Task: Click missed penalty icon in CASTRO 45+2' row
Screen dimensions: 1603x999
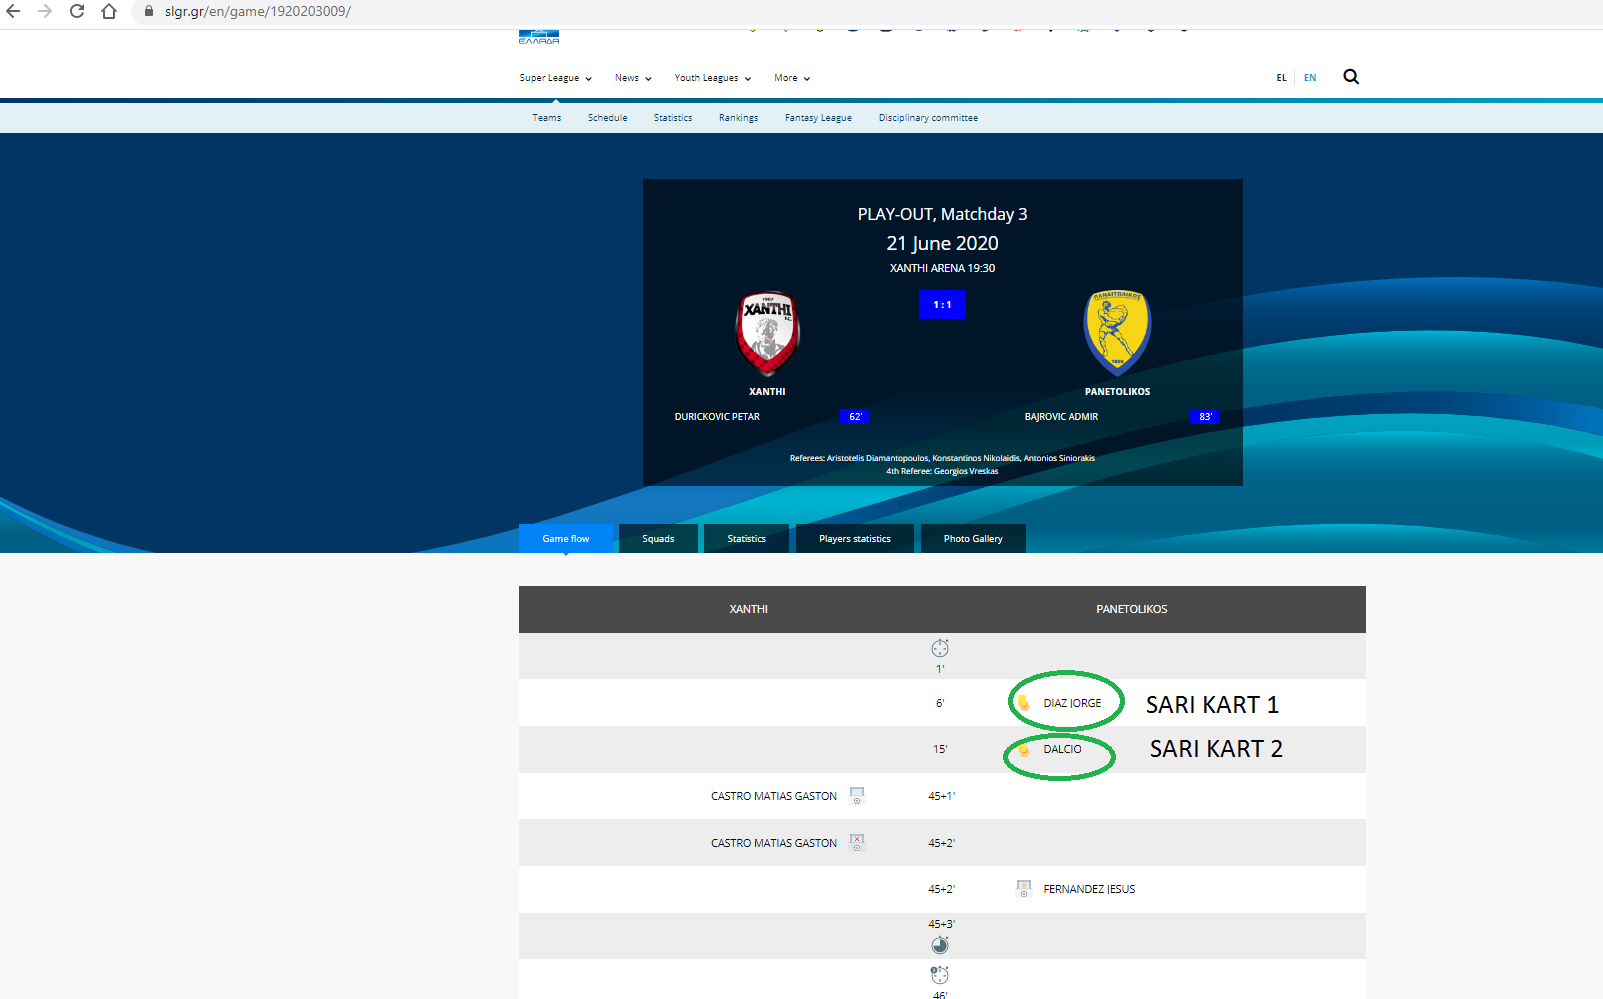Action: pyautogui.click(x=857, y=843)
